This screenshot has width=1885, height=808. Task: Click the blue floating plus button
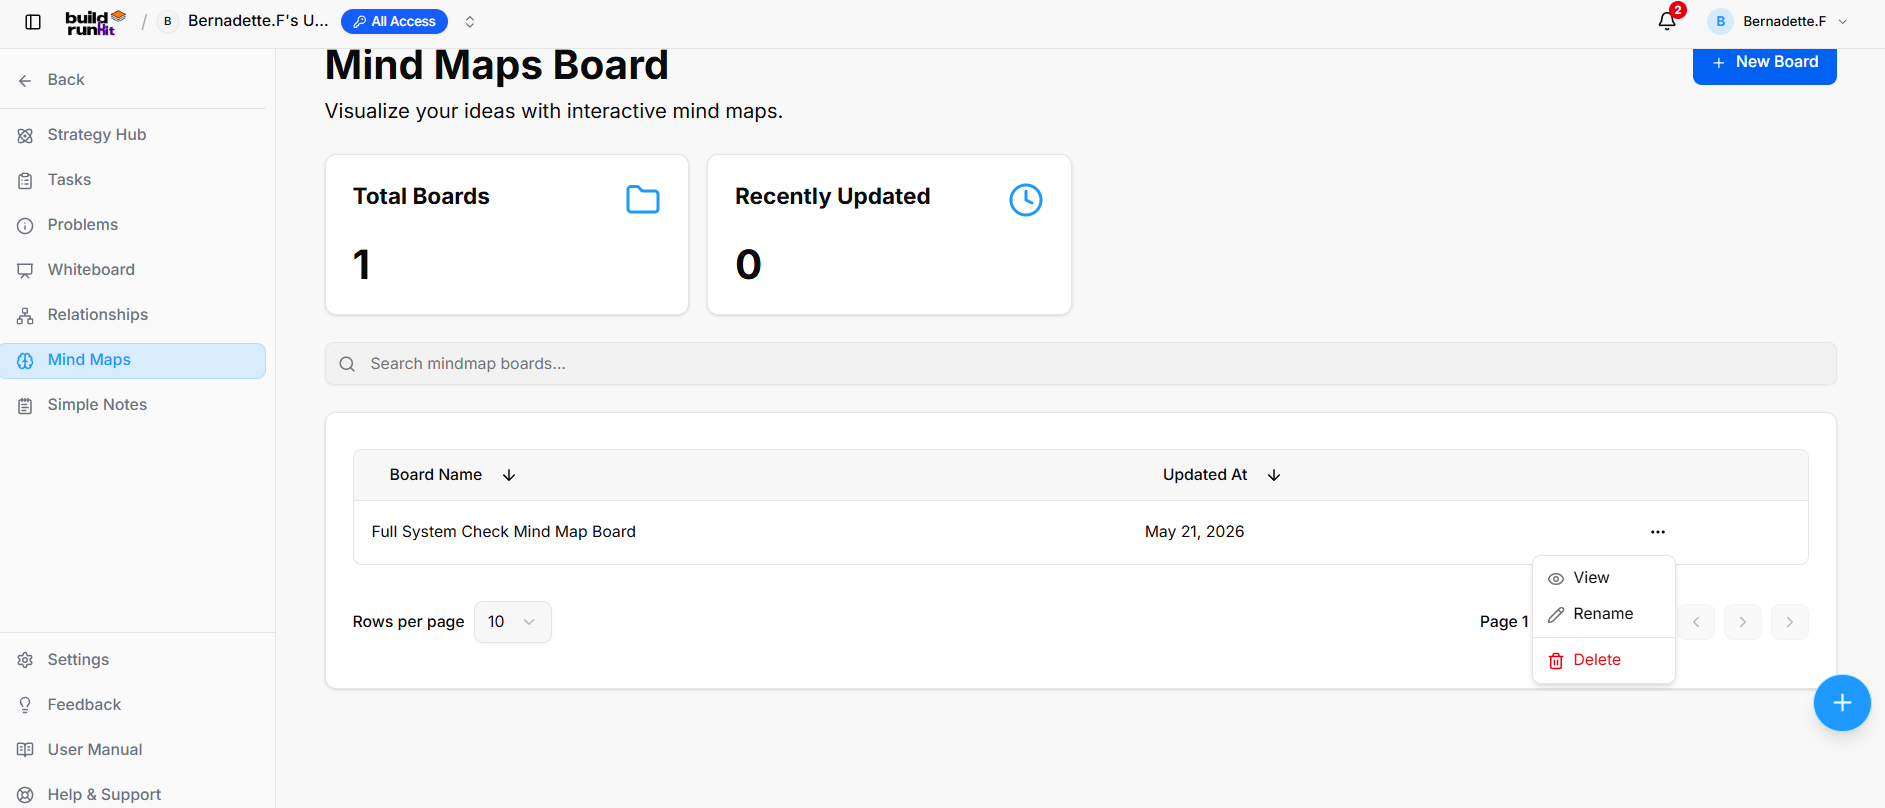(x=1842, y=703)
